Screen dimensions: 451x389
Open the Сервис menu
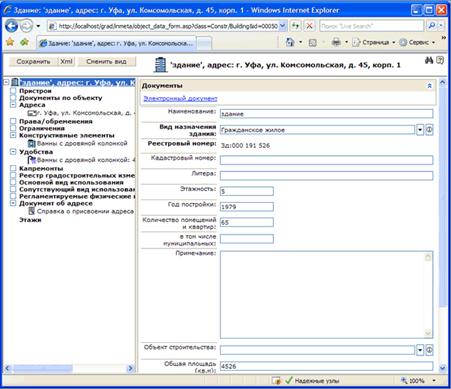point(417,42)
